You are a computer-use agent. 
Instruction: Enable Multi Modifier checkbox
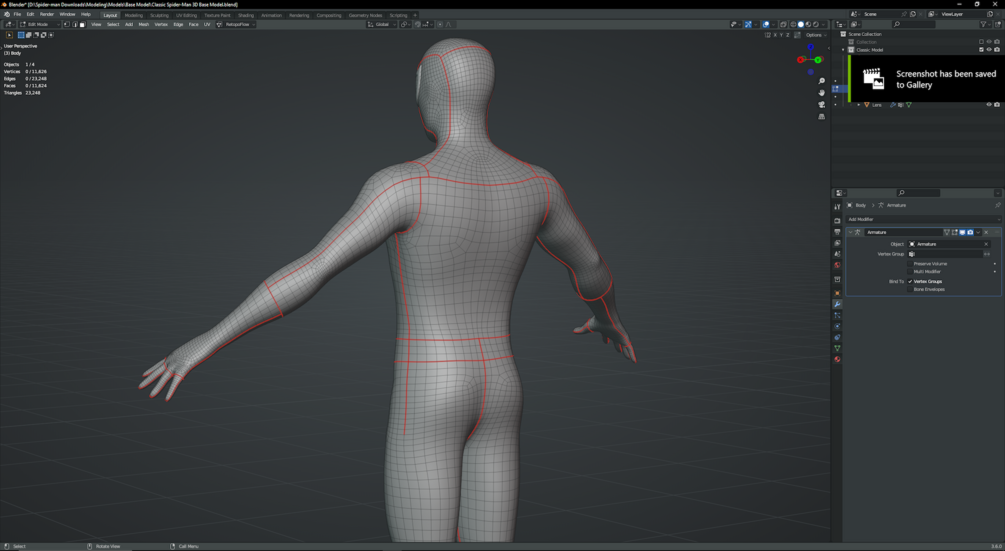[x=910, y=272]
